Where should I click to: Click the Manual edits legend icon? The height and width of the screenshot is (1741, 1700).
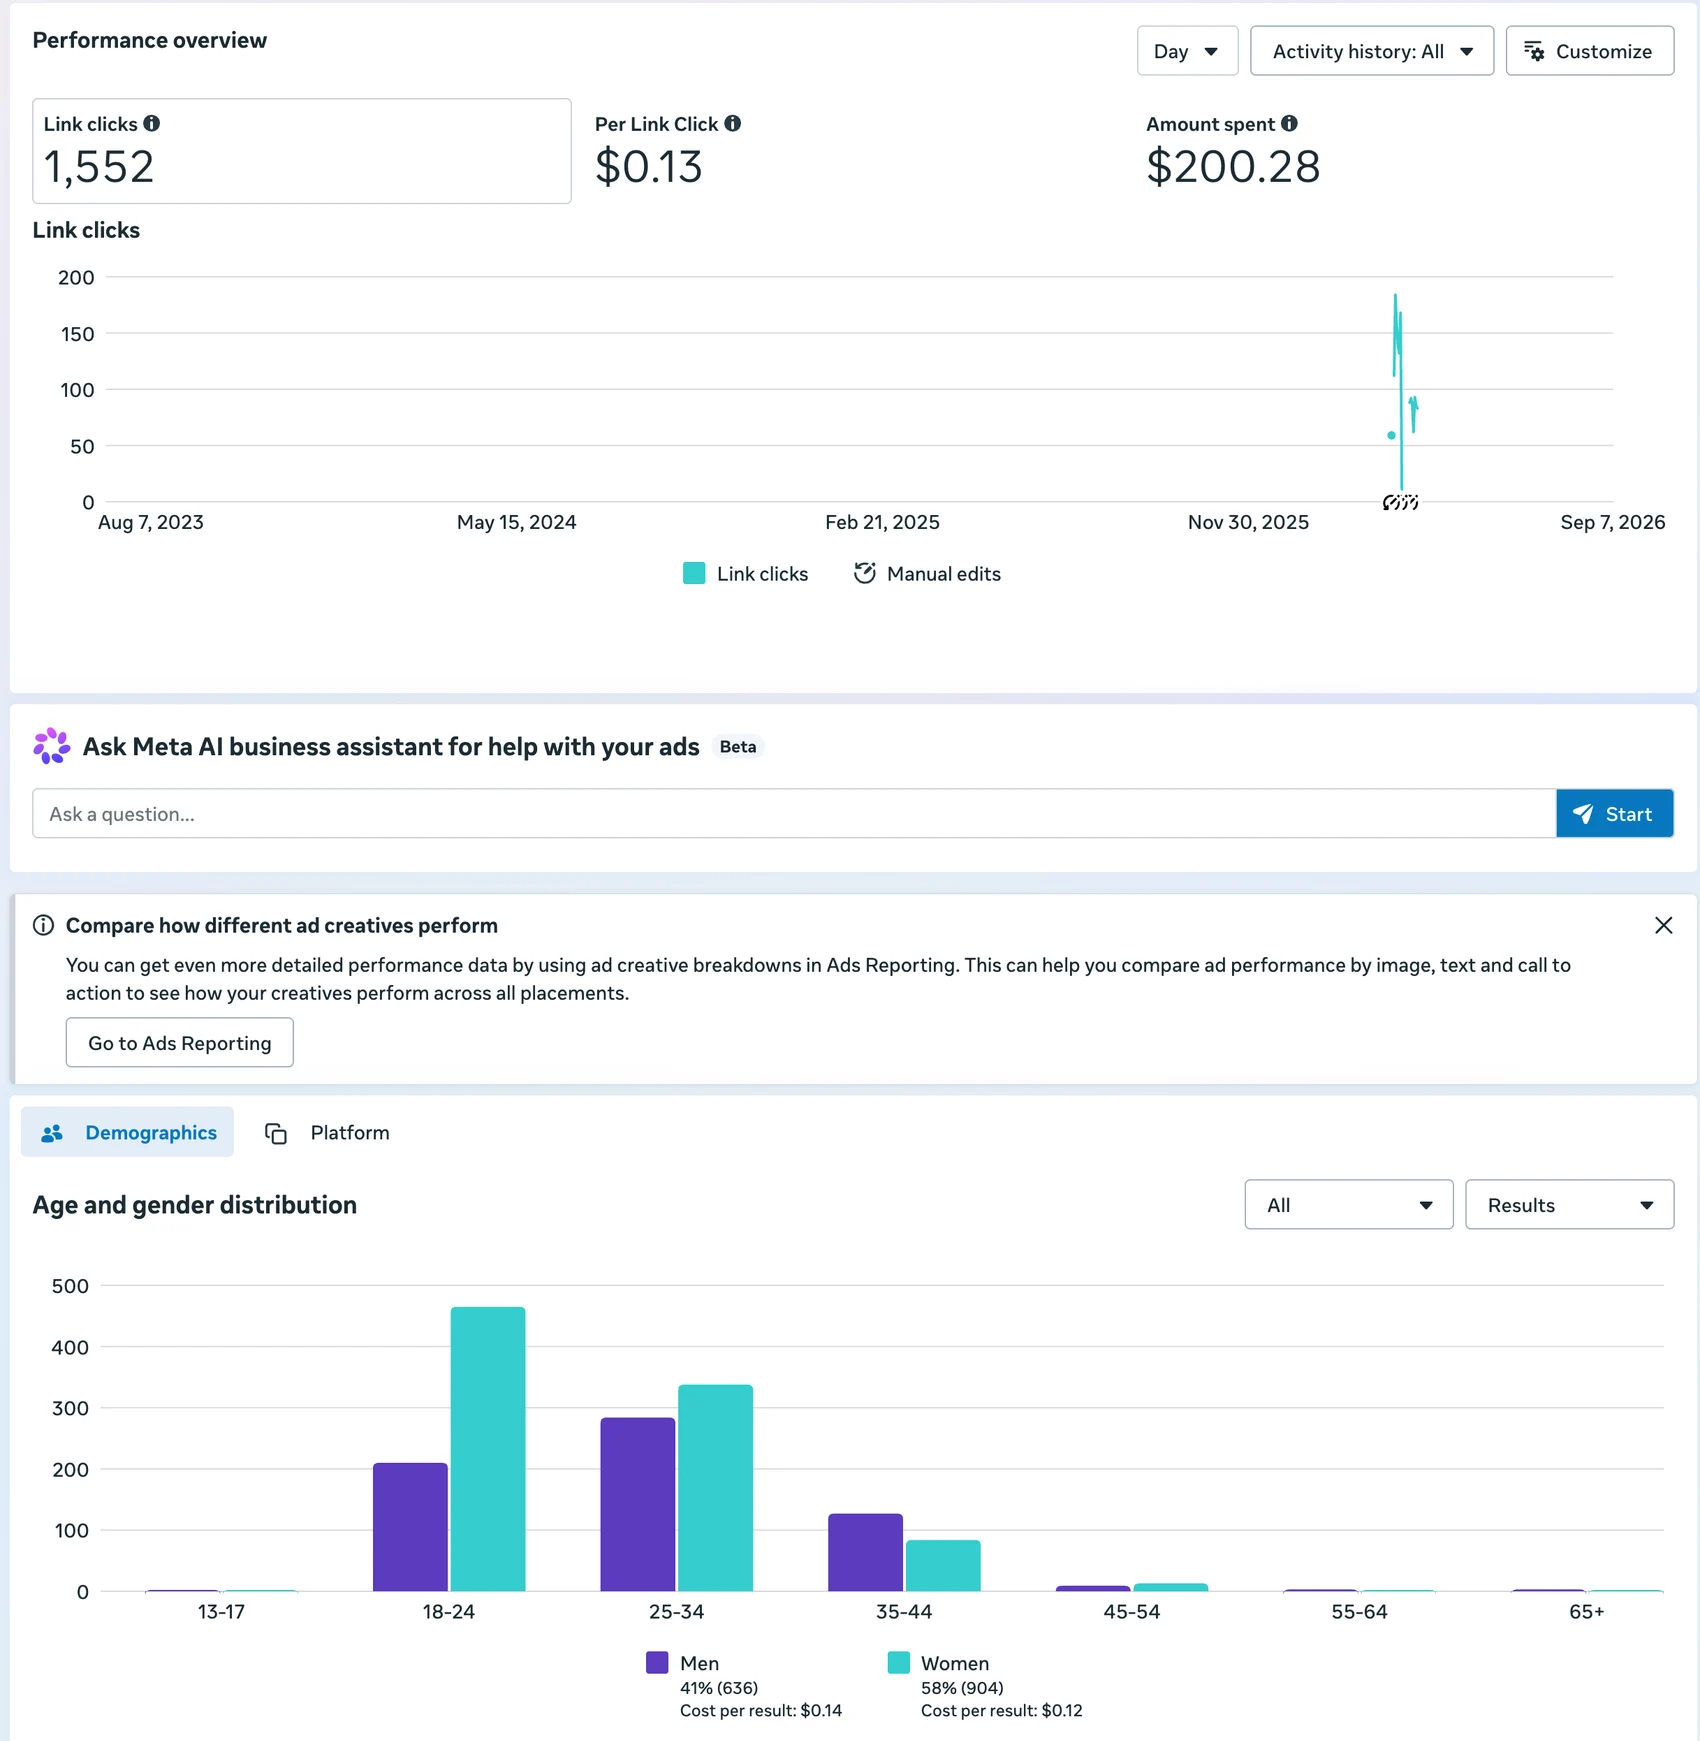865,573
